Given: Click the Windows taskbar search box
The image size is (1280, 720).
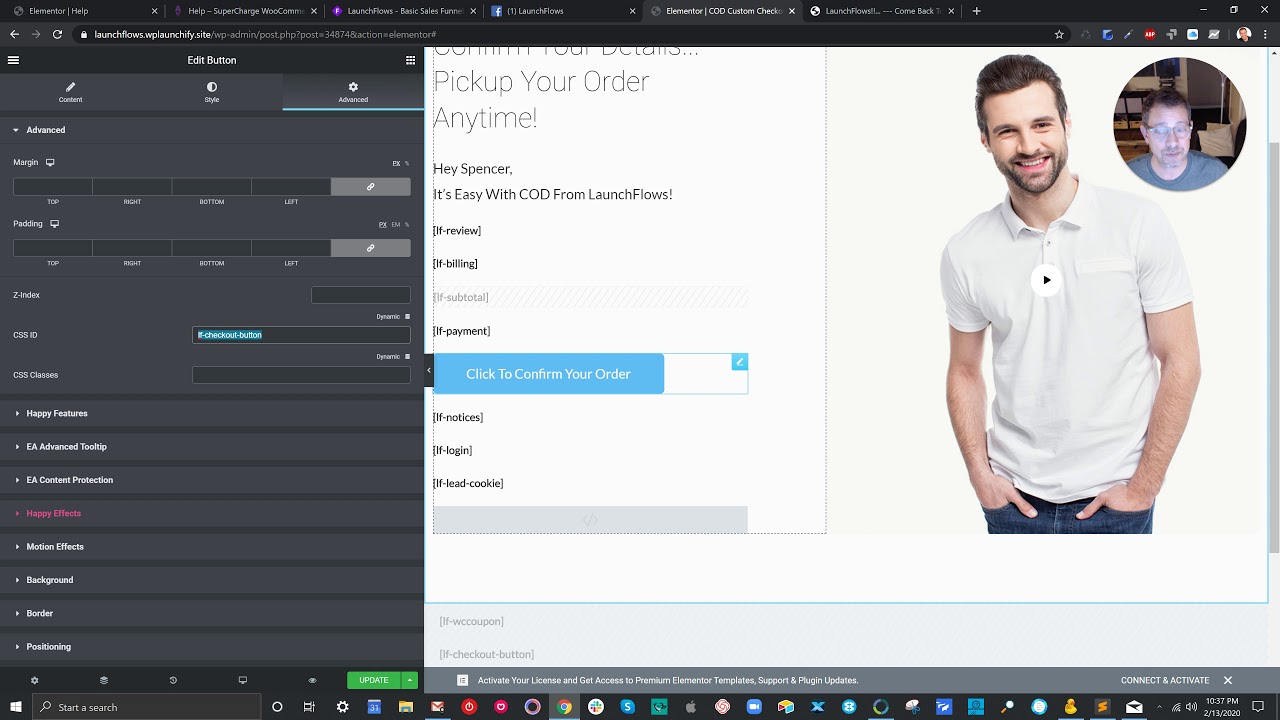Looking at the screenshot, I should point(145,707).
